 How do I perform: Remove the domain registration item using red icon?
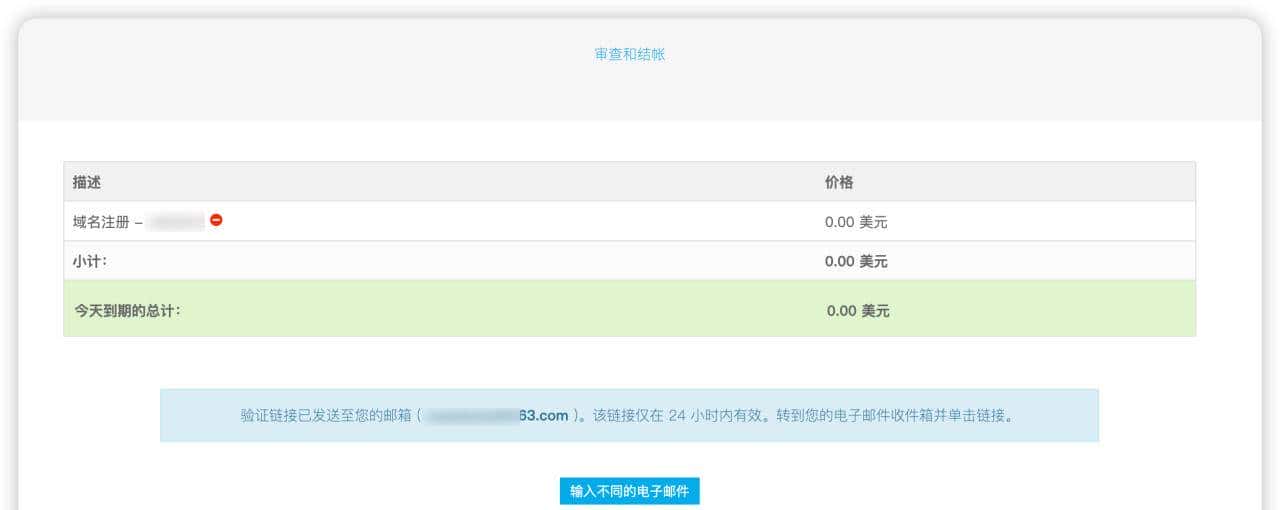click(x=216, y=220)
